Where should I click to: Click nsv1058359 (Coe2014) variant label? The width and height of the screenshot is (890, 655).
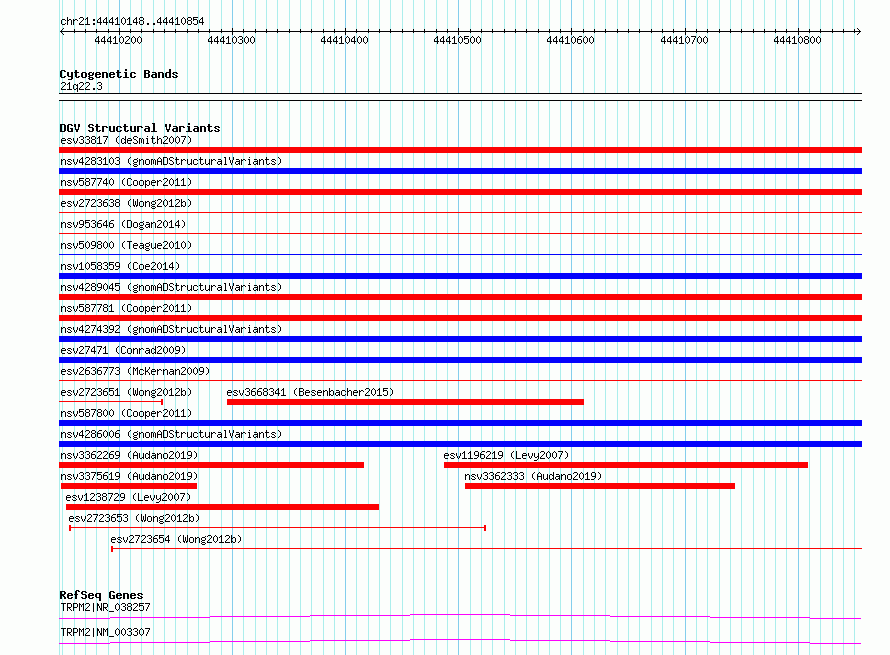120,266
